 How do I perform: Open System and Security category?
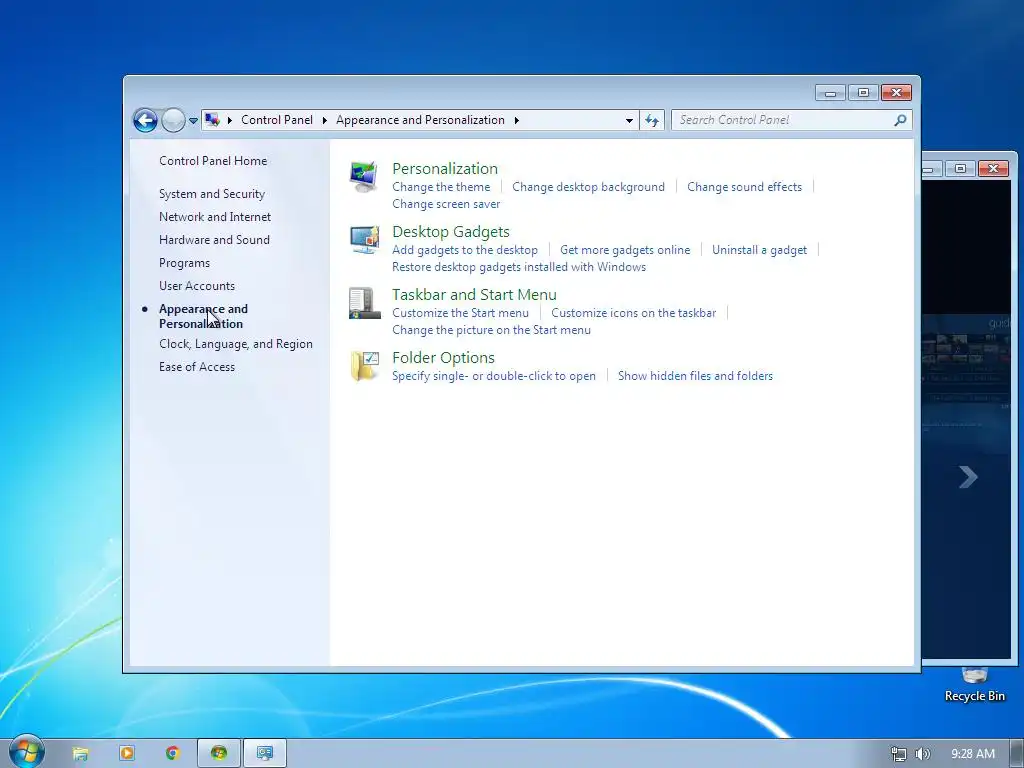click(x=212, y=194)
